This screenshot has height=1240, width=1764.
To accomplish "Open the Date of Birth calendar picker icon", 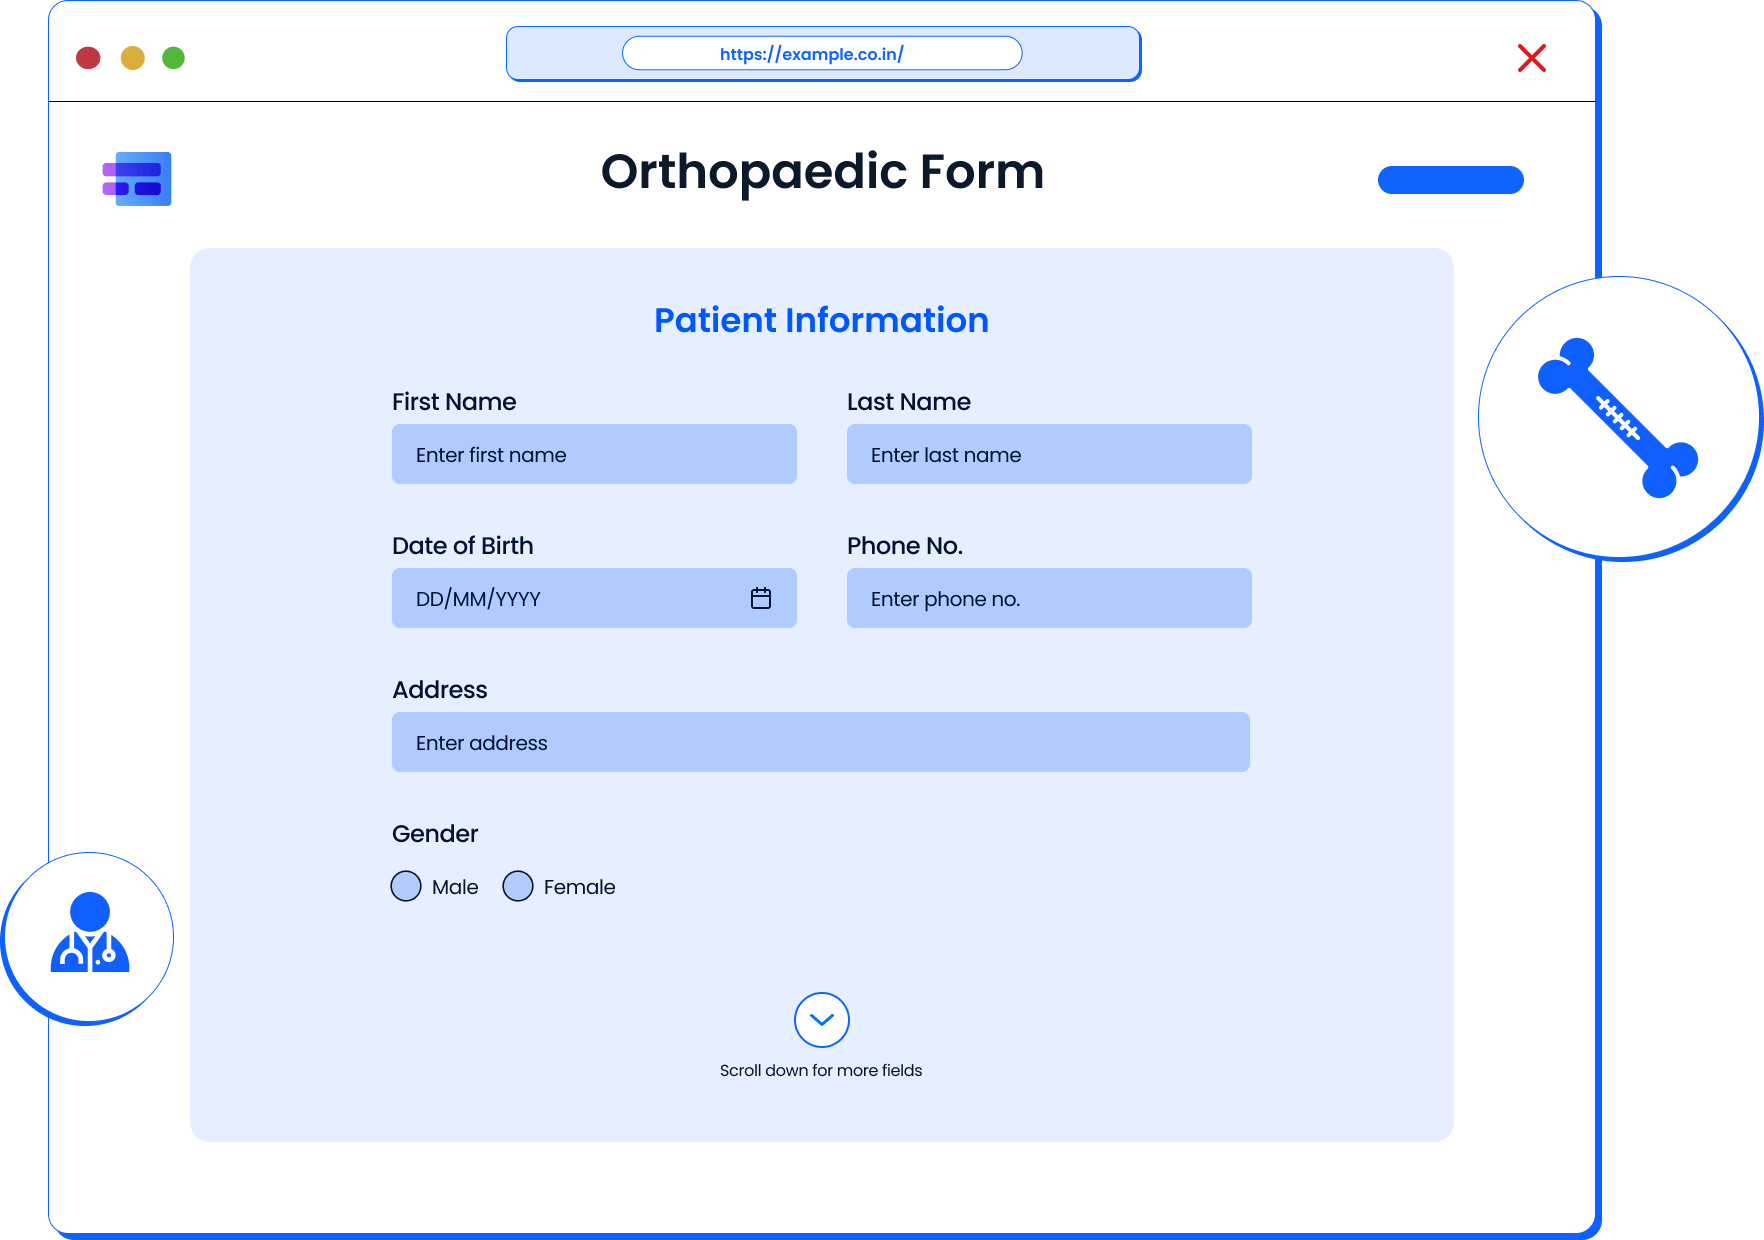I will click(x=761, y=598).
